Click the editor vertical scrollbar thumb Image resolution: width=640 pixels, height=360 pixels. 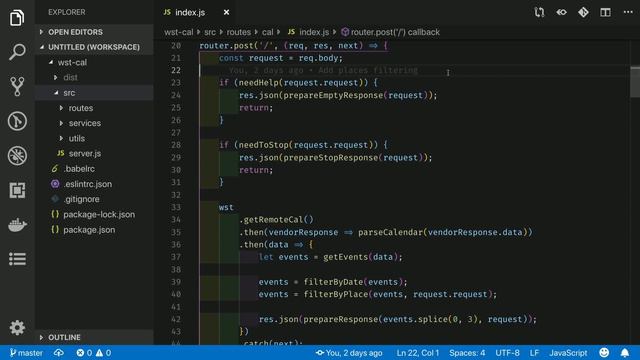(x=635, y=82)
